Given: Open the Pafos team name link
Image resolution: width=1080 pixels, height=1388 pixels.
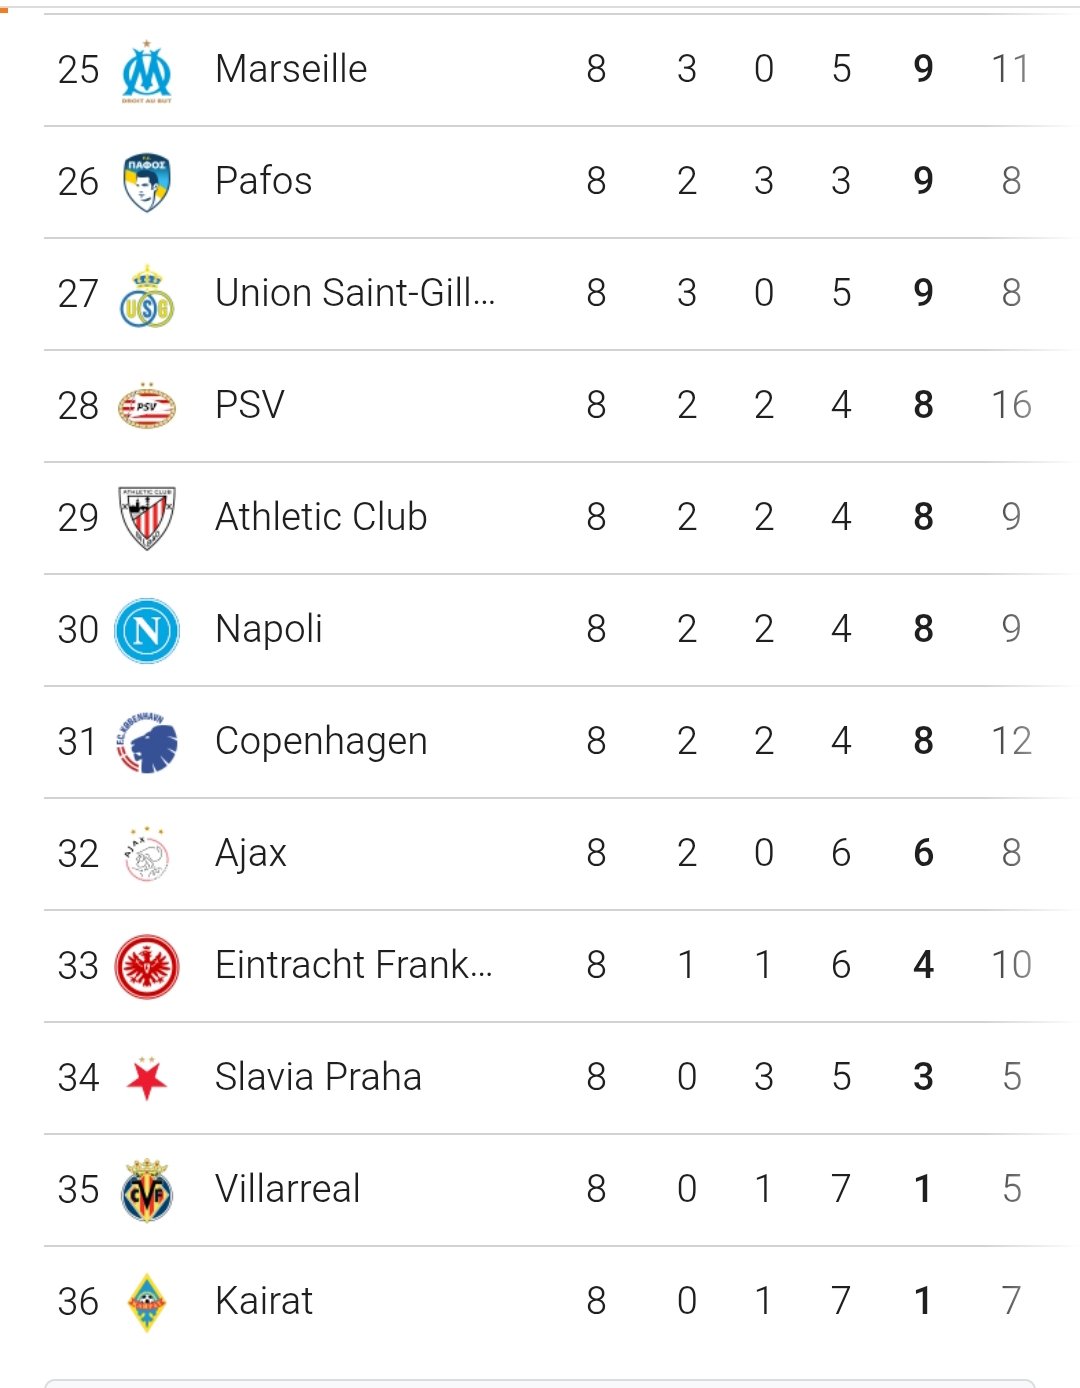Looking at the screenshot, I should point(264,181).
